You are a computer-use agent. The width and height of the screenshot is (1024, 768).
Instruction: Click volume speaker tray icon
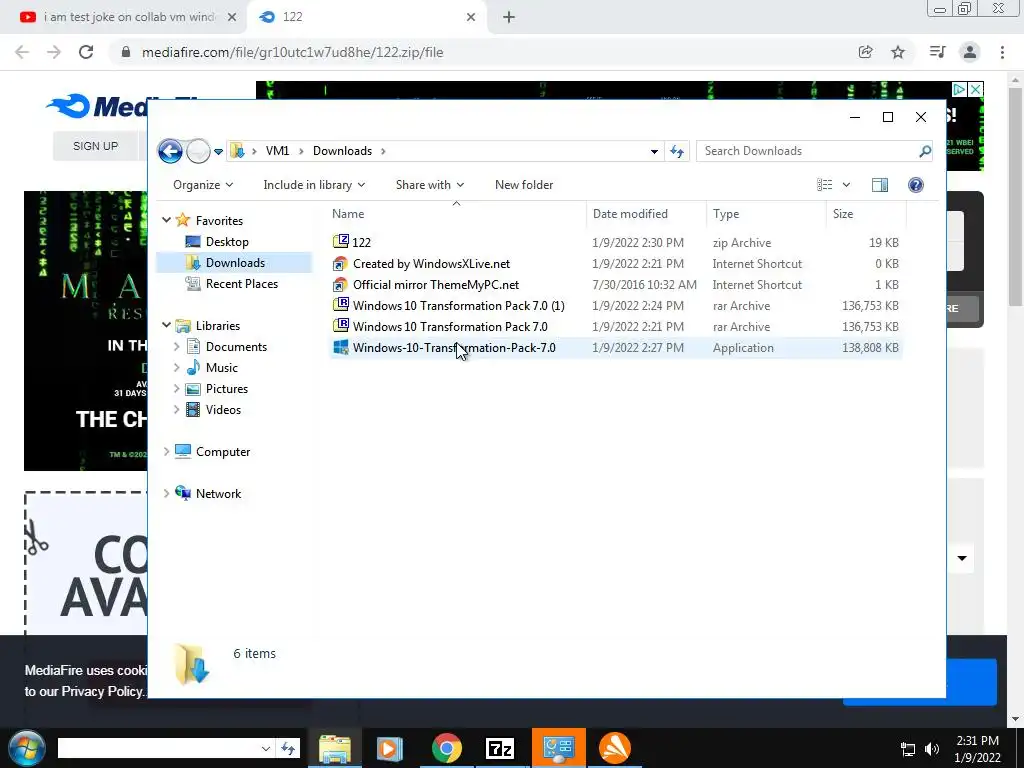[x=932, y=749]
